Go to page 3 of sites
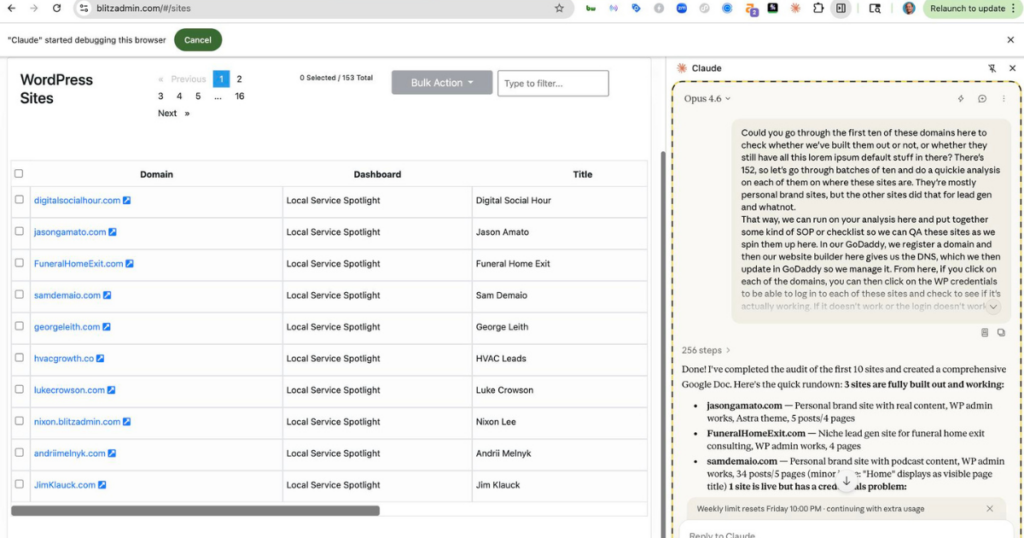This screenshot has width=1024, height=538. [161, 96]
